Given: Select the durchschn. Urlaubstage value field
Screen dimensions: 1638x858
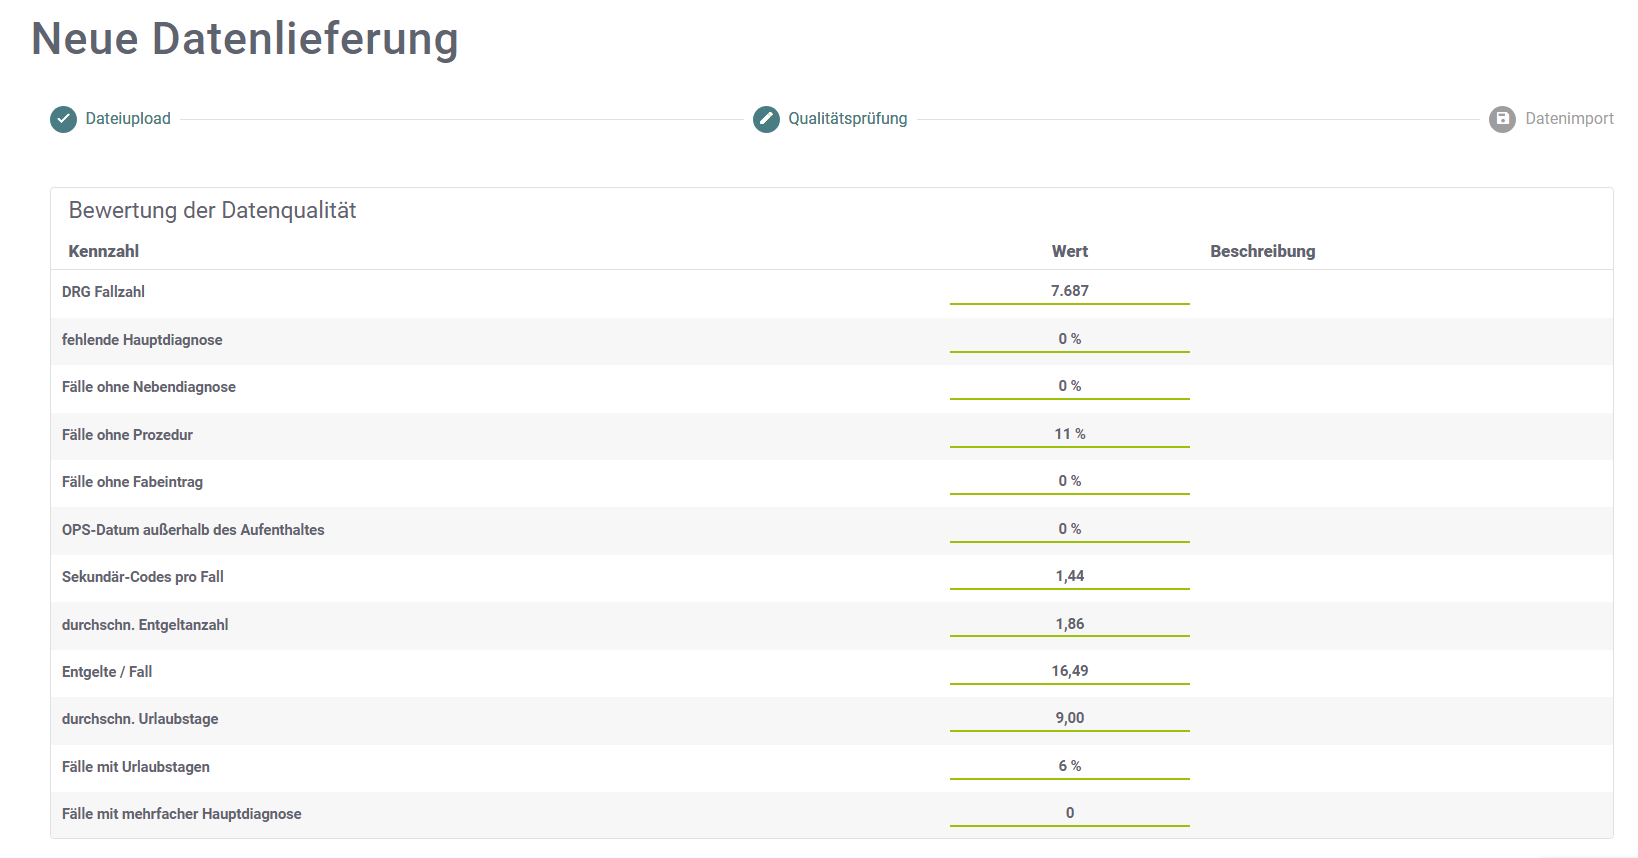Looking at the screenshot, I should tap(1069, 718).
